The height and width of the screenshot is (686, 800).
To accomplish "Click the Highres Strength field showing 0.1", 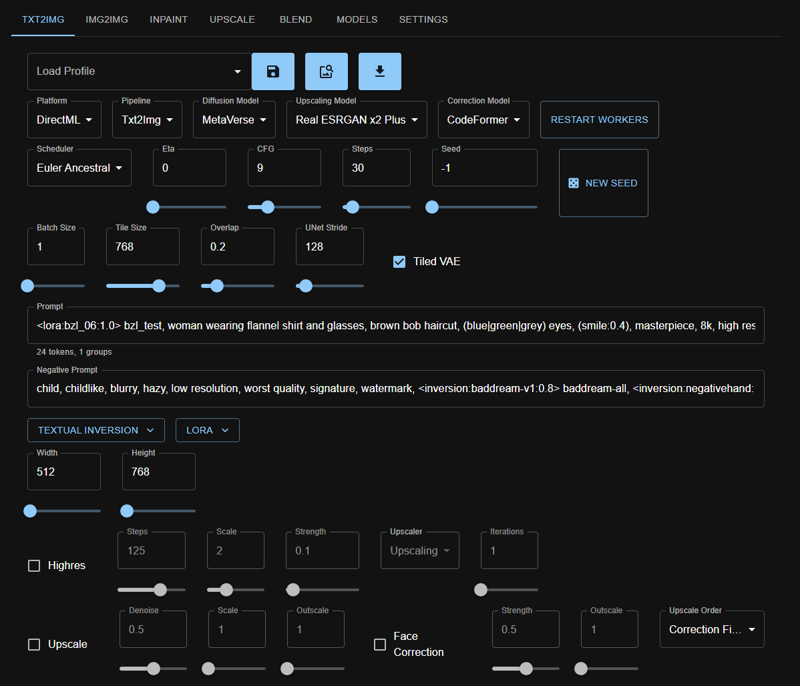I will [322, 551].
